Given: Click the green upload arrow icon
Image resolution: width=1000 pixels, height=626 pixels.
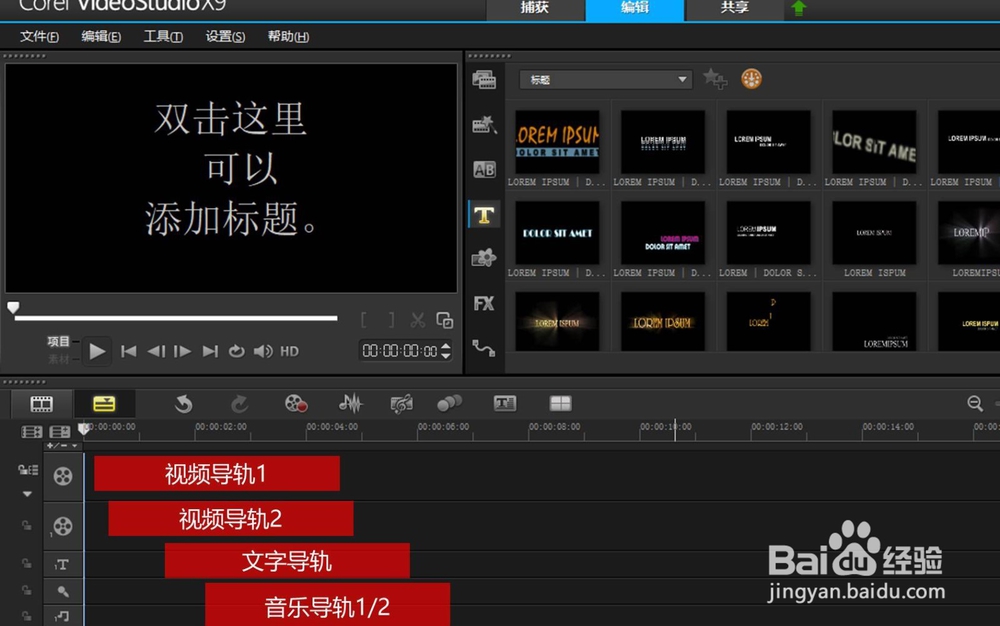Looking at the screenshot, I should (798, 8).
